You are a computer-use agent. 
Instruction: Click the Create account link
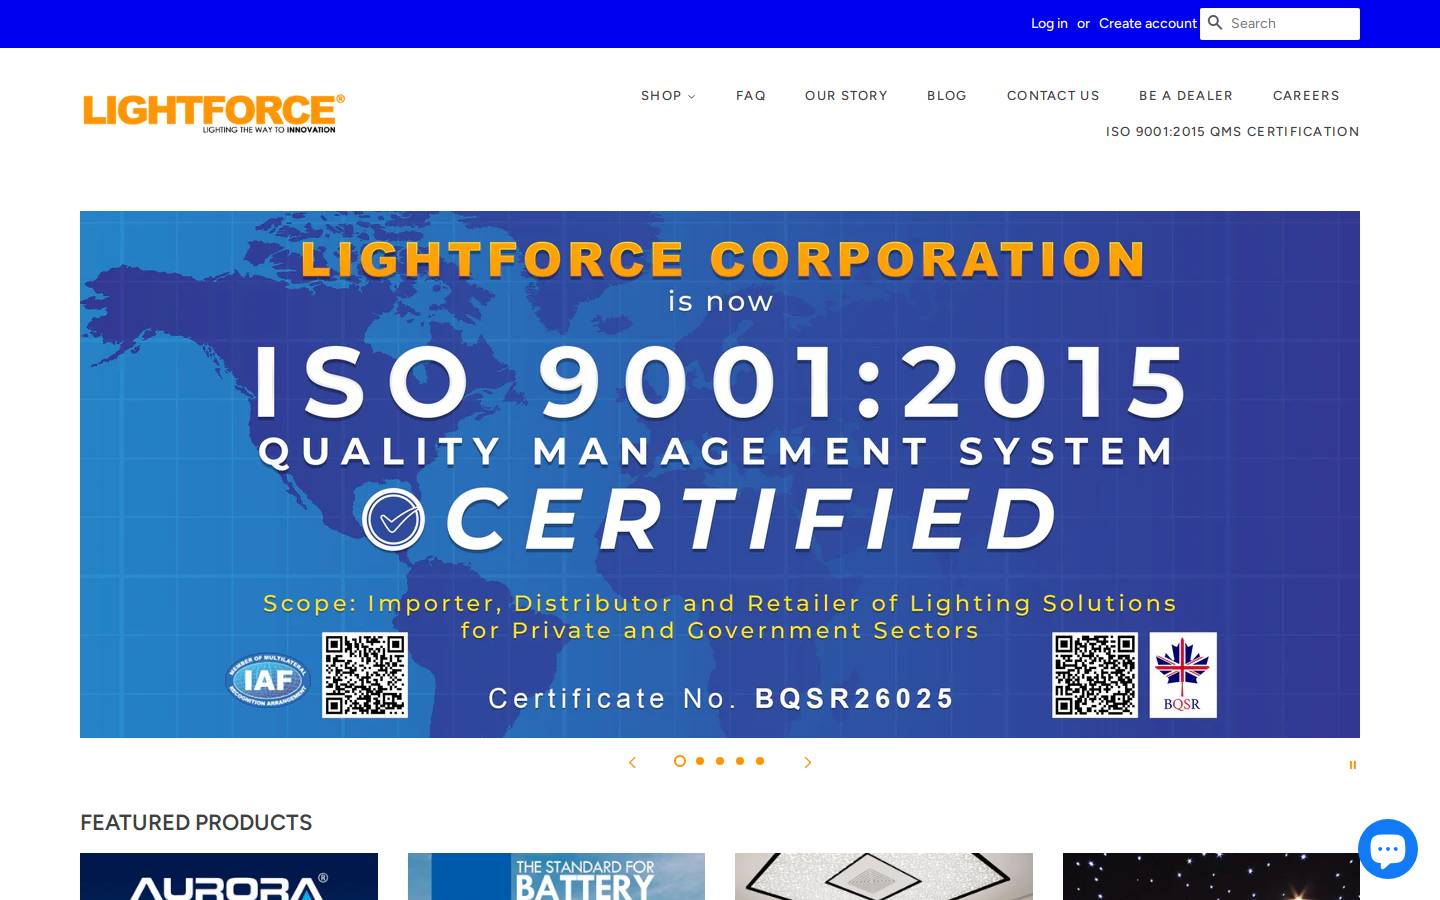[1148, 23]
